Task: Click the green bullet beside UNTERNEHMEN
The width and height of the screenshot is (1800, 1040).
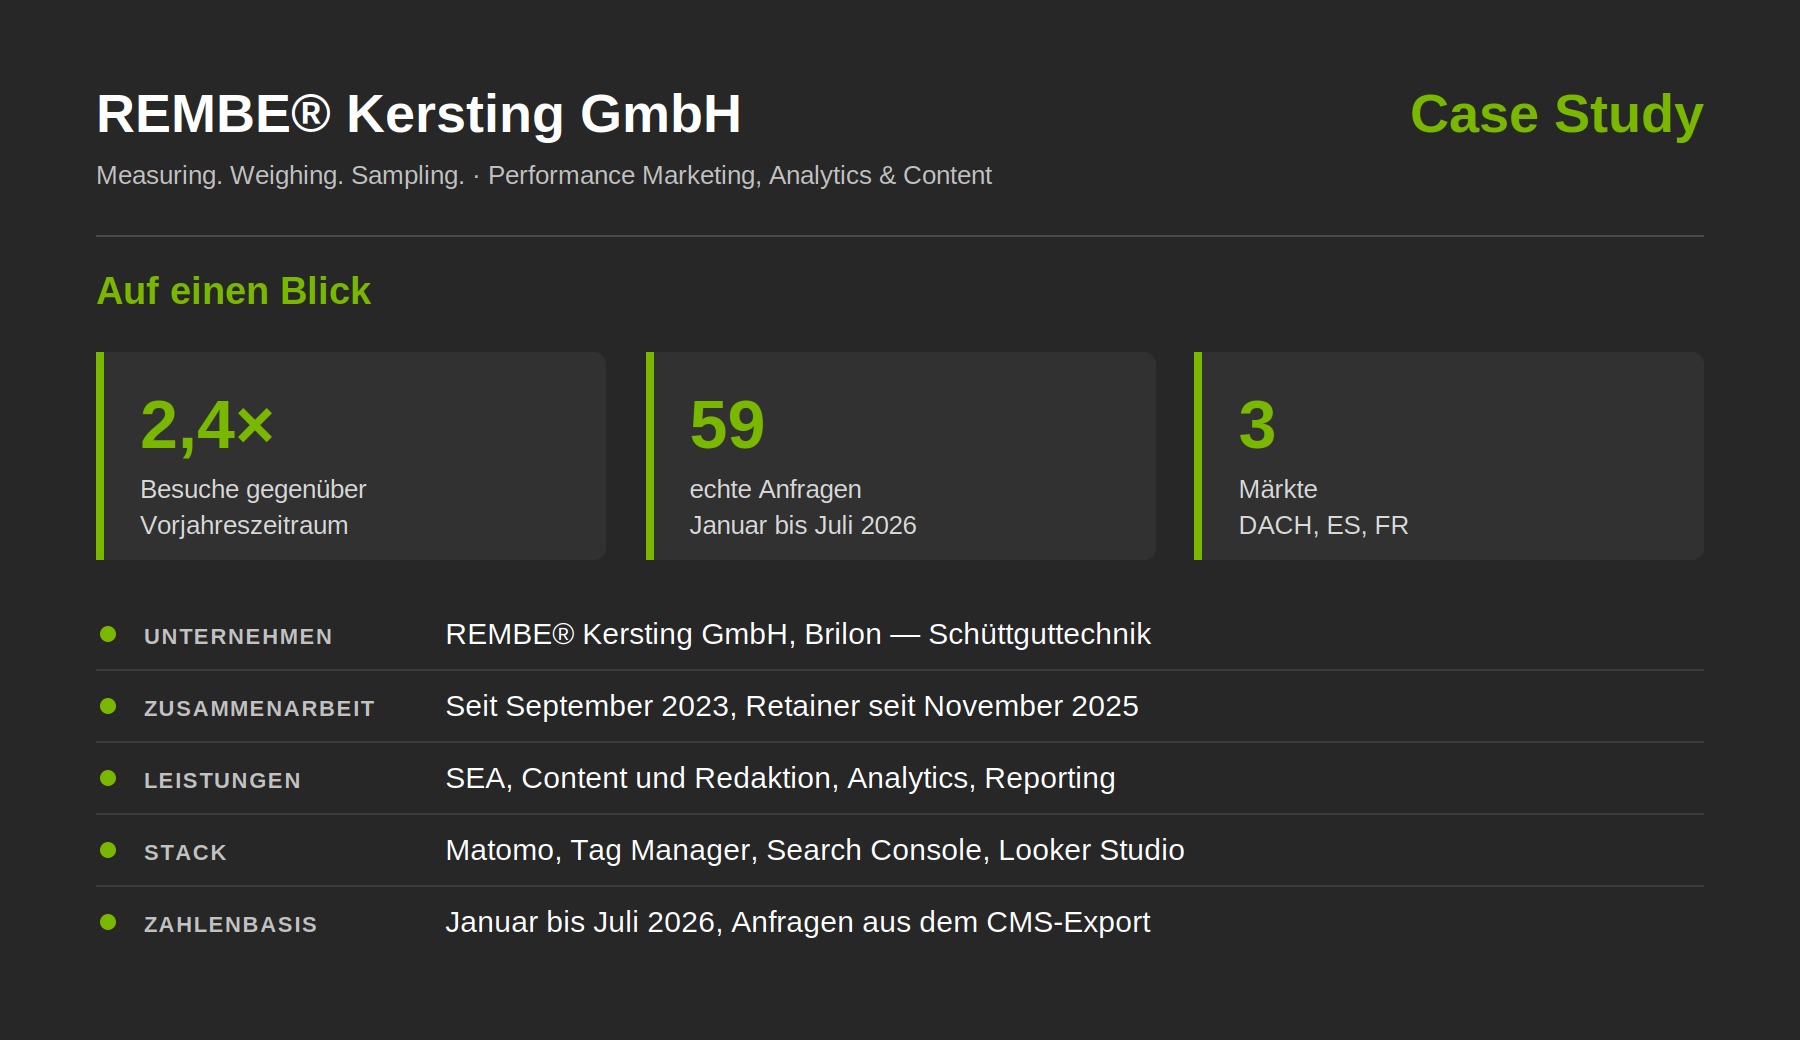Action: point(108,634)
